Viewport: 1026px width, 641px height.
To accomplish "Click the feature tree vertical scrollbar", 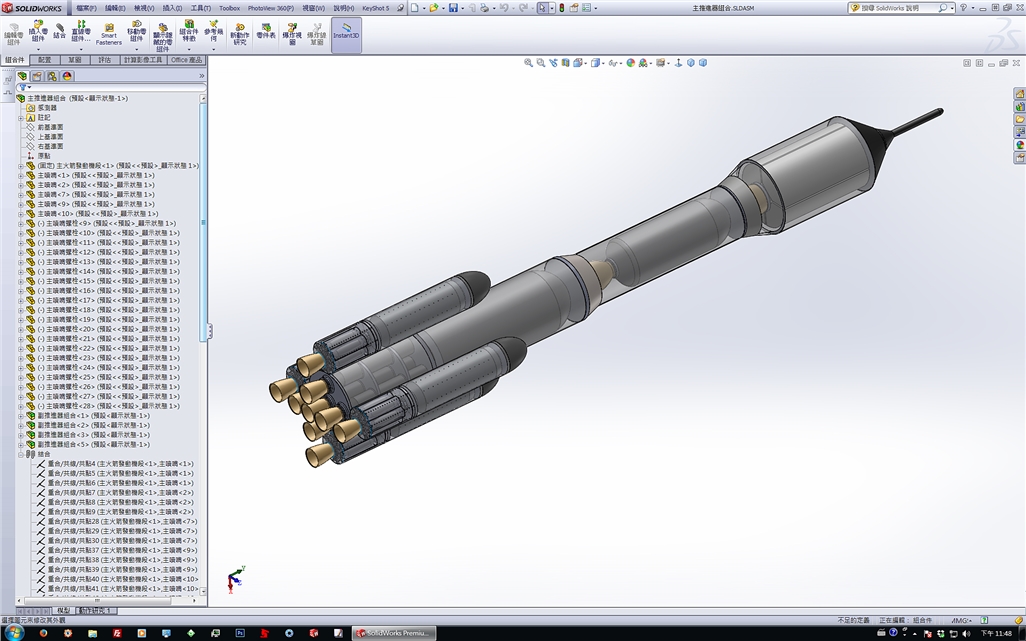I will pos(203,222).
